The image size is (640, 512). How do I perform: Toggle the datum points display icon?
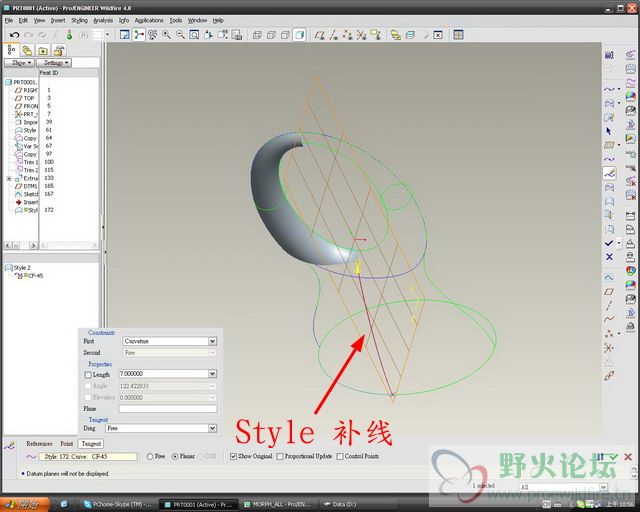coord(347,35)
